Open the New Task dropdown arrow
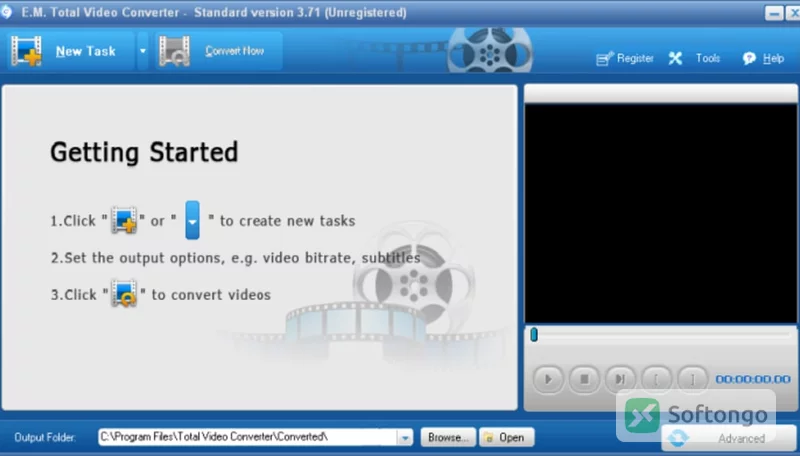Viewport: 800px width, 456px height. [x=143, y=51]
